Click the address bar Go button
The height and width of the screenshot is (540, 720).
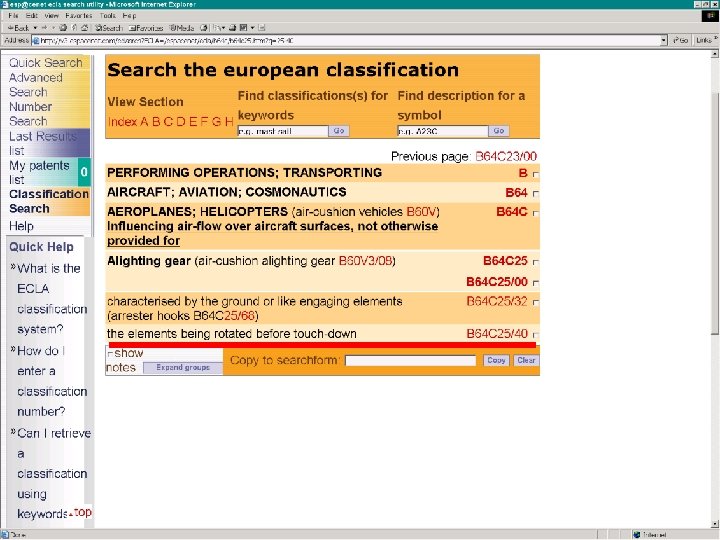click(680, 41)
